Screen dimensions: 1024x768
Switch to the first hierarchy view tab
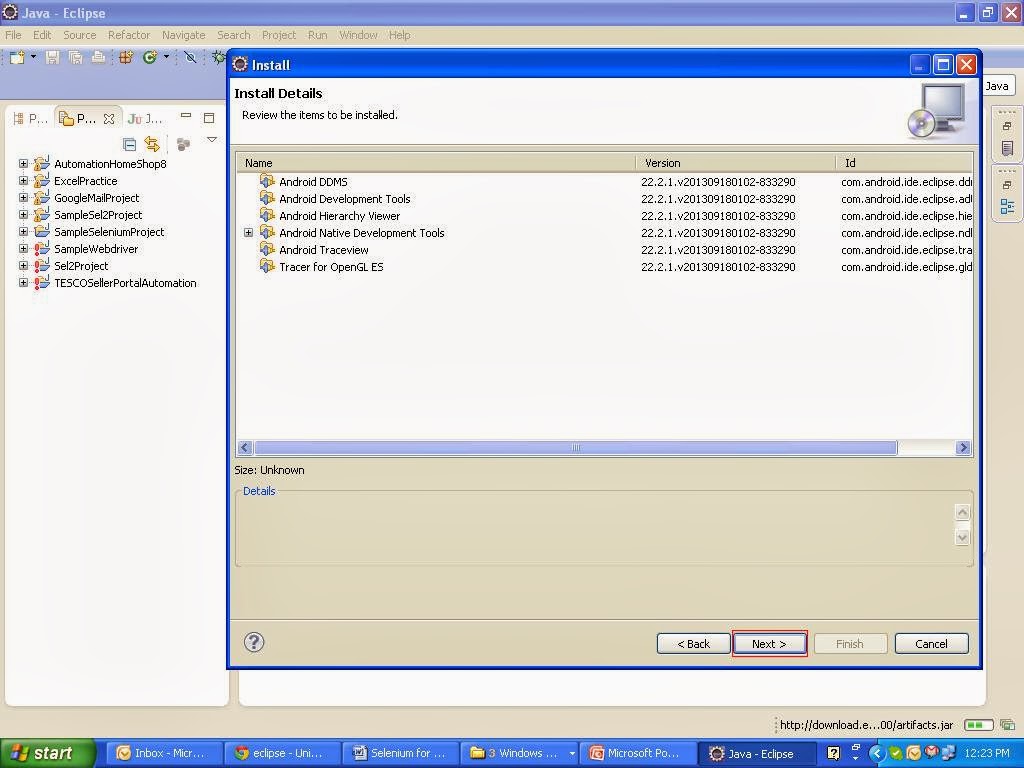[31, 119]
